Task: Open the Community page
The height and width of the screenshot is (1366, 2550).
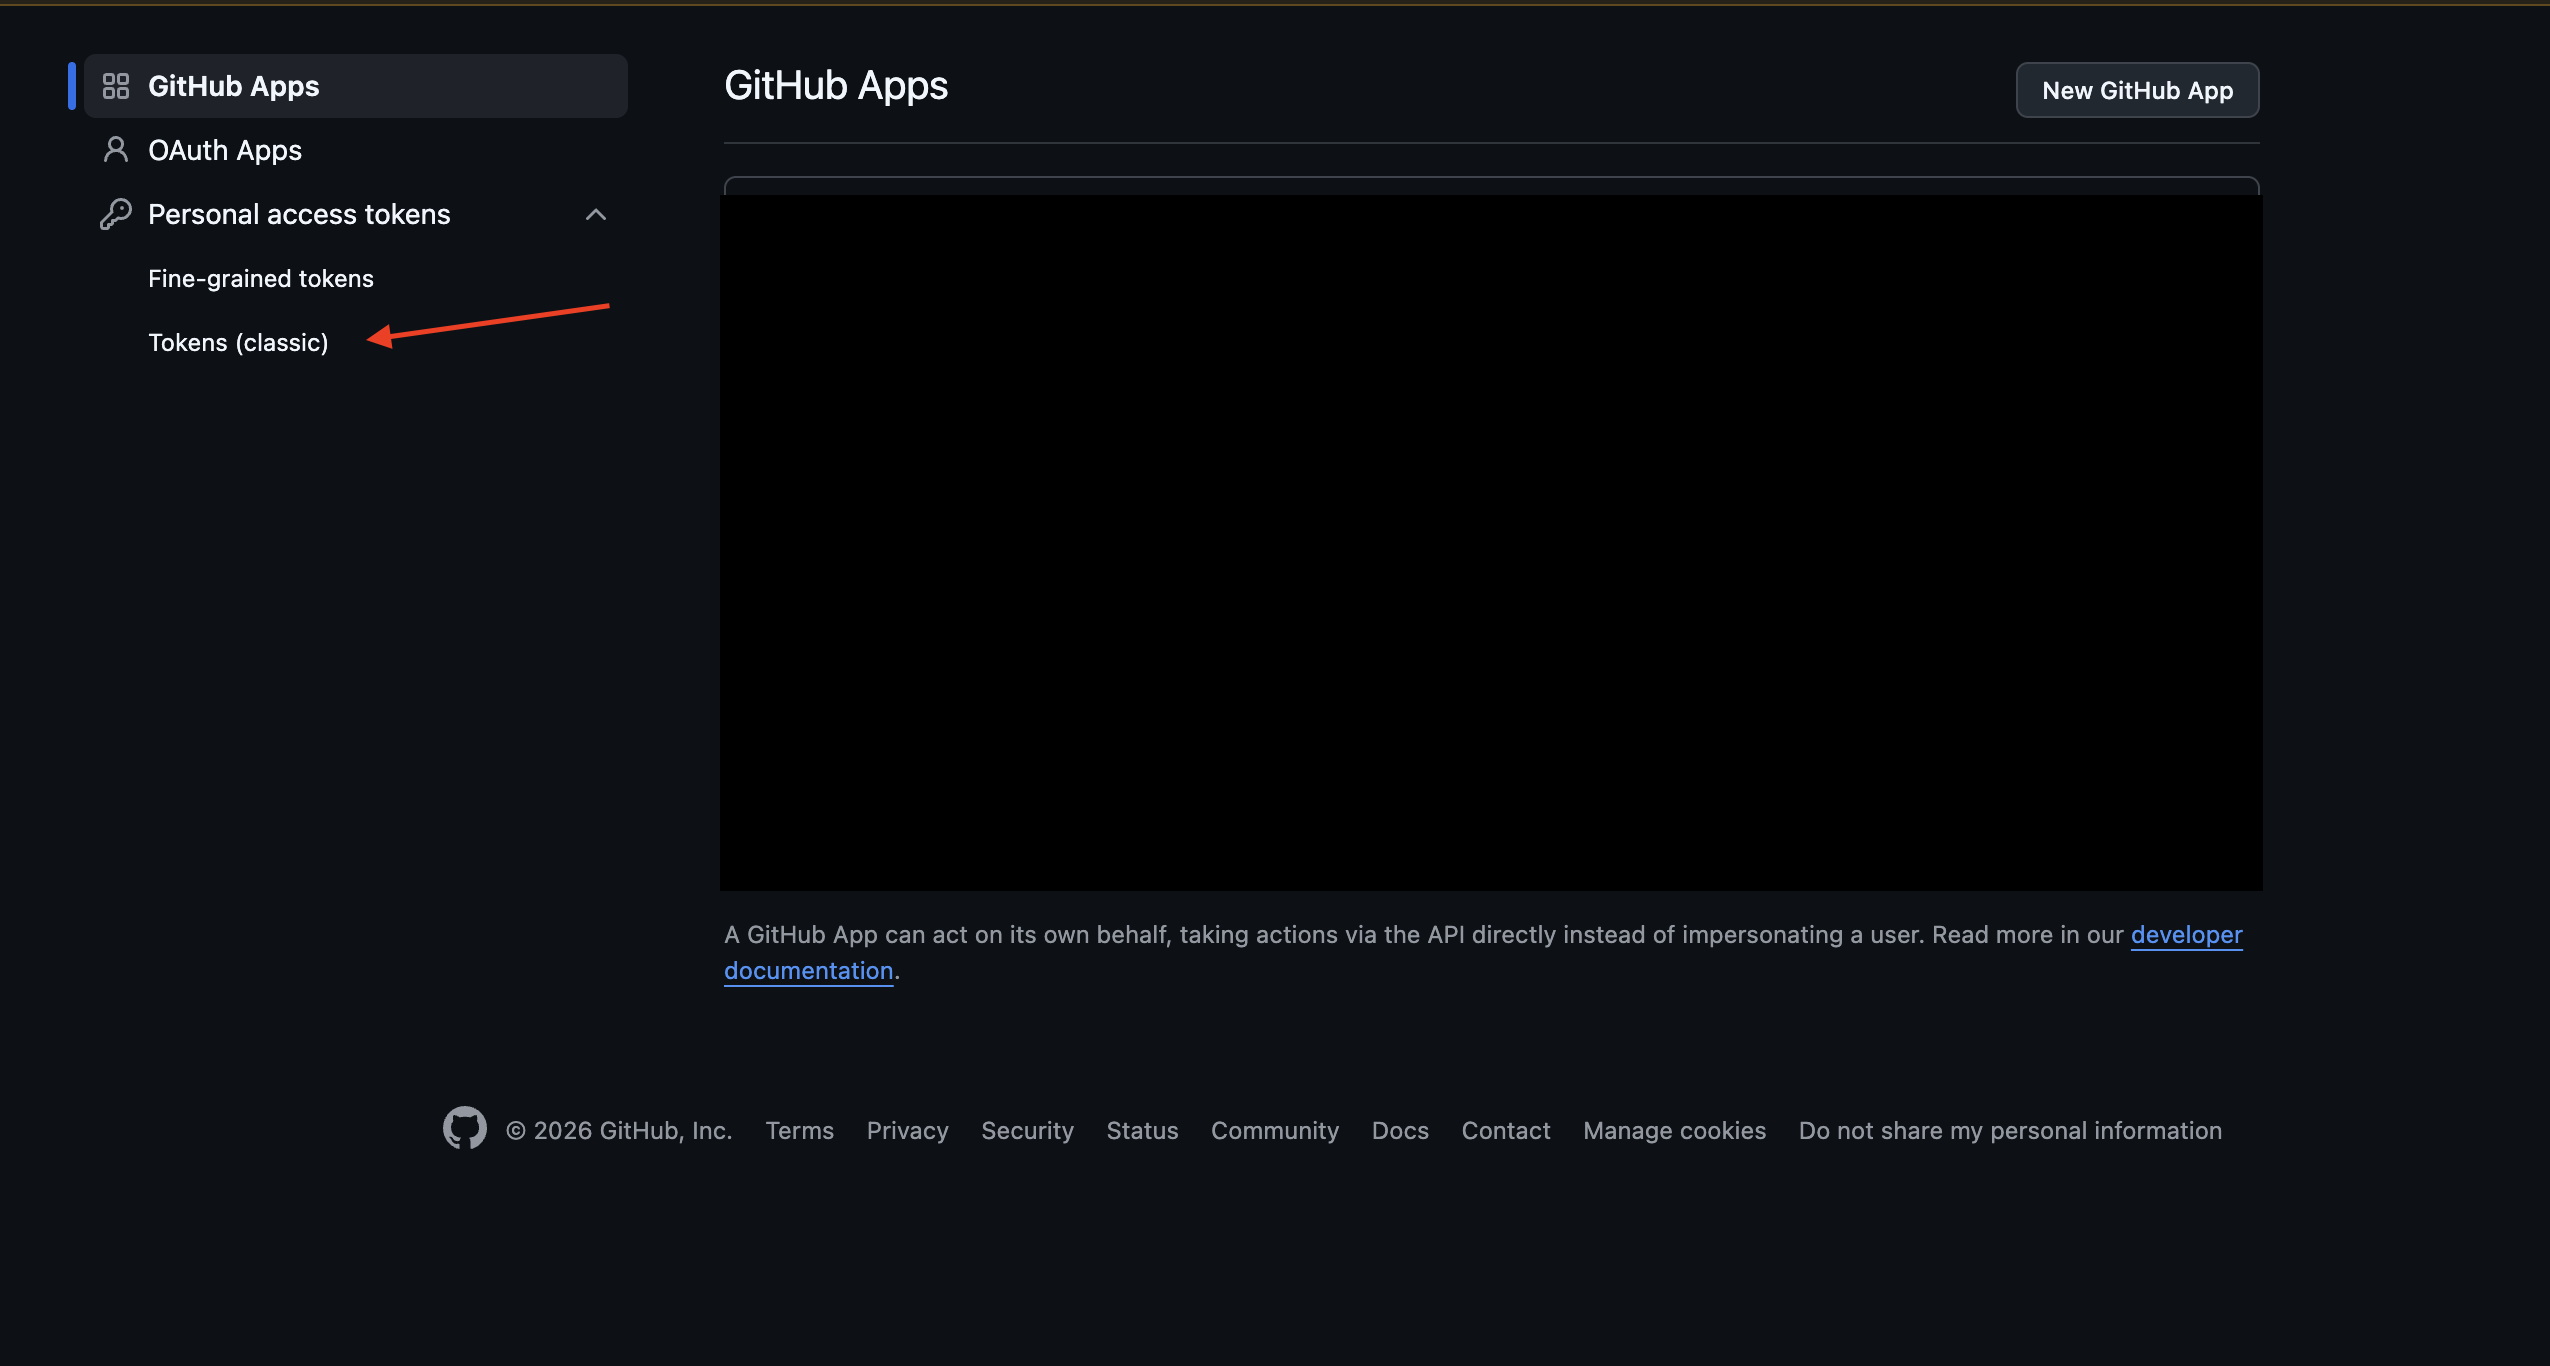Action: point(1274,1130)
